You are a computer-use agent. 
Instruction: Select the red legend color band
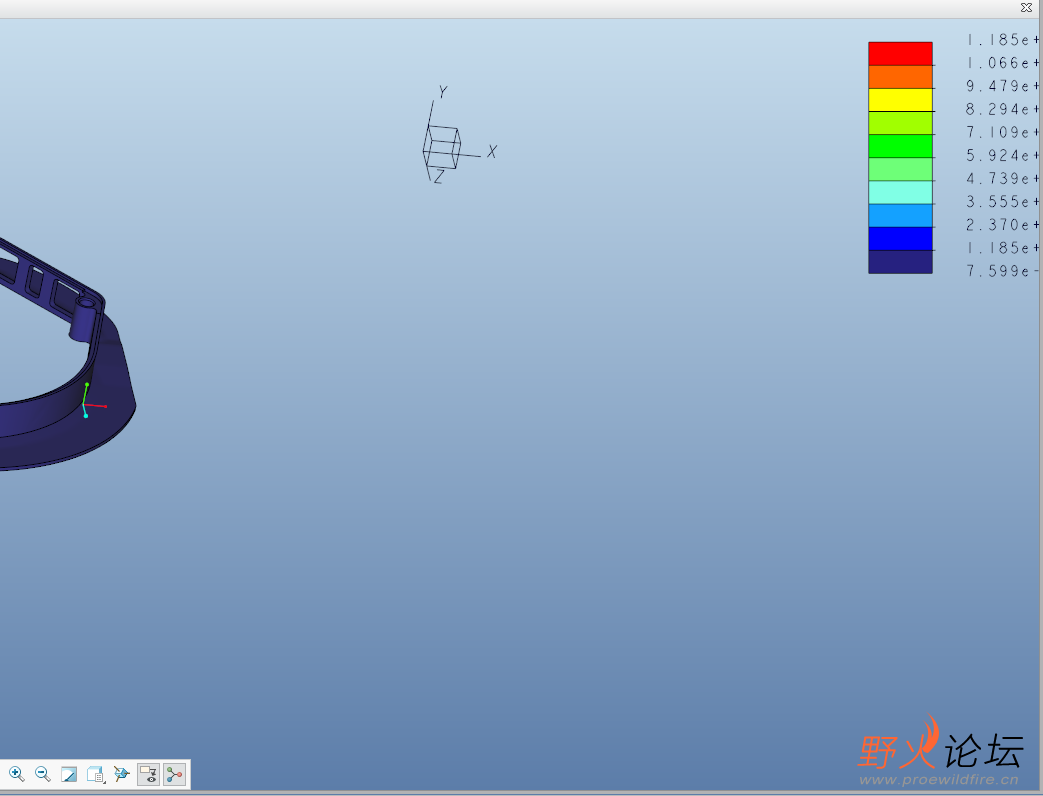click(900, 53)
